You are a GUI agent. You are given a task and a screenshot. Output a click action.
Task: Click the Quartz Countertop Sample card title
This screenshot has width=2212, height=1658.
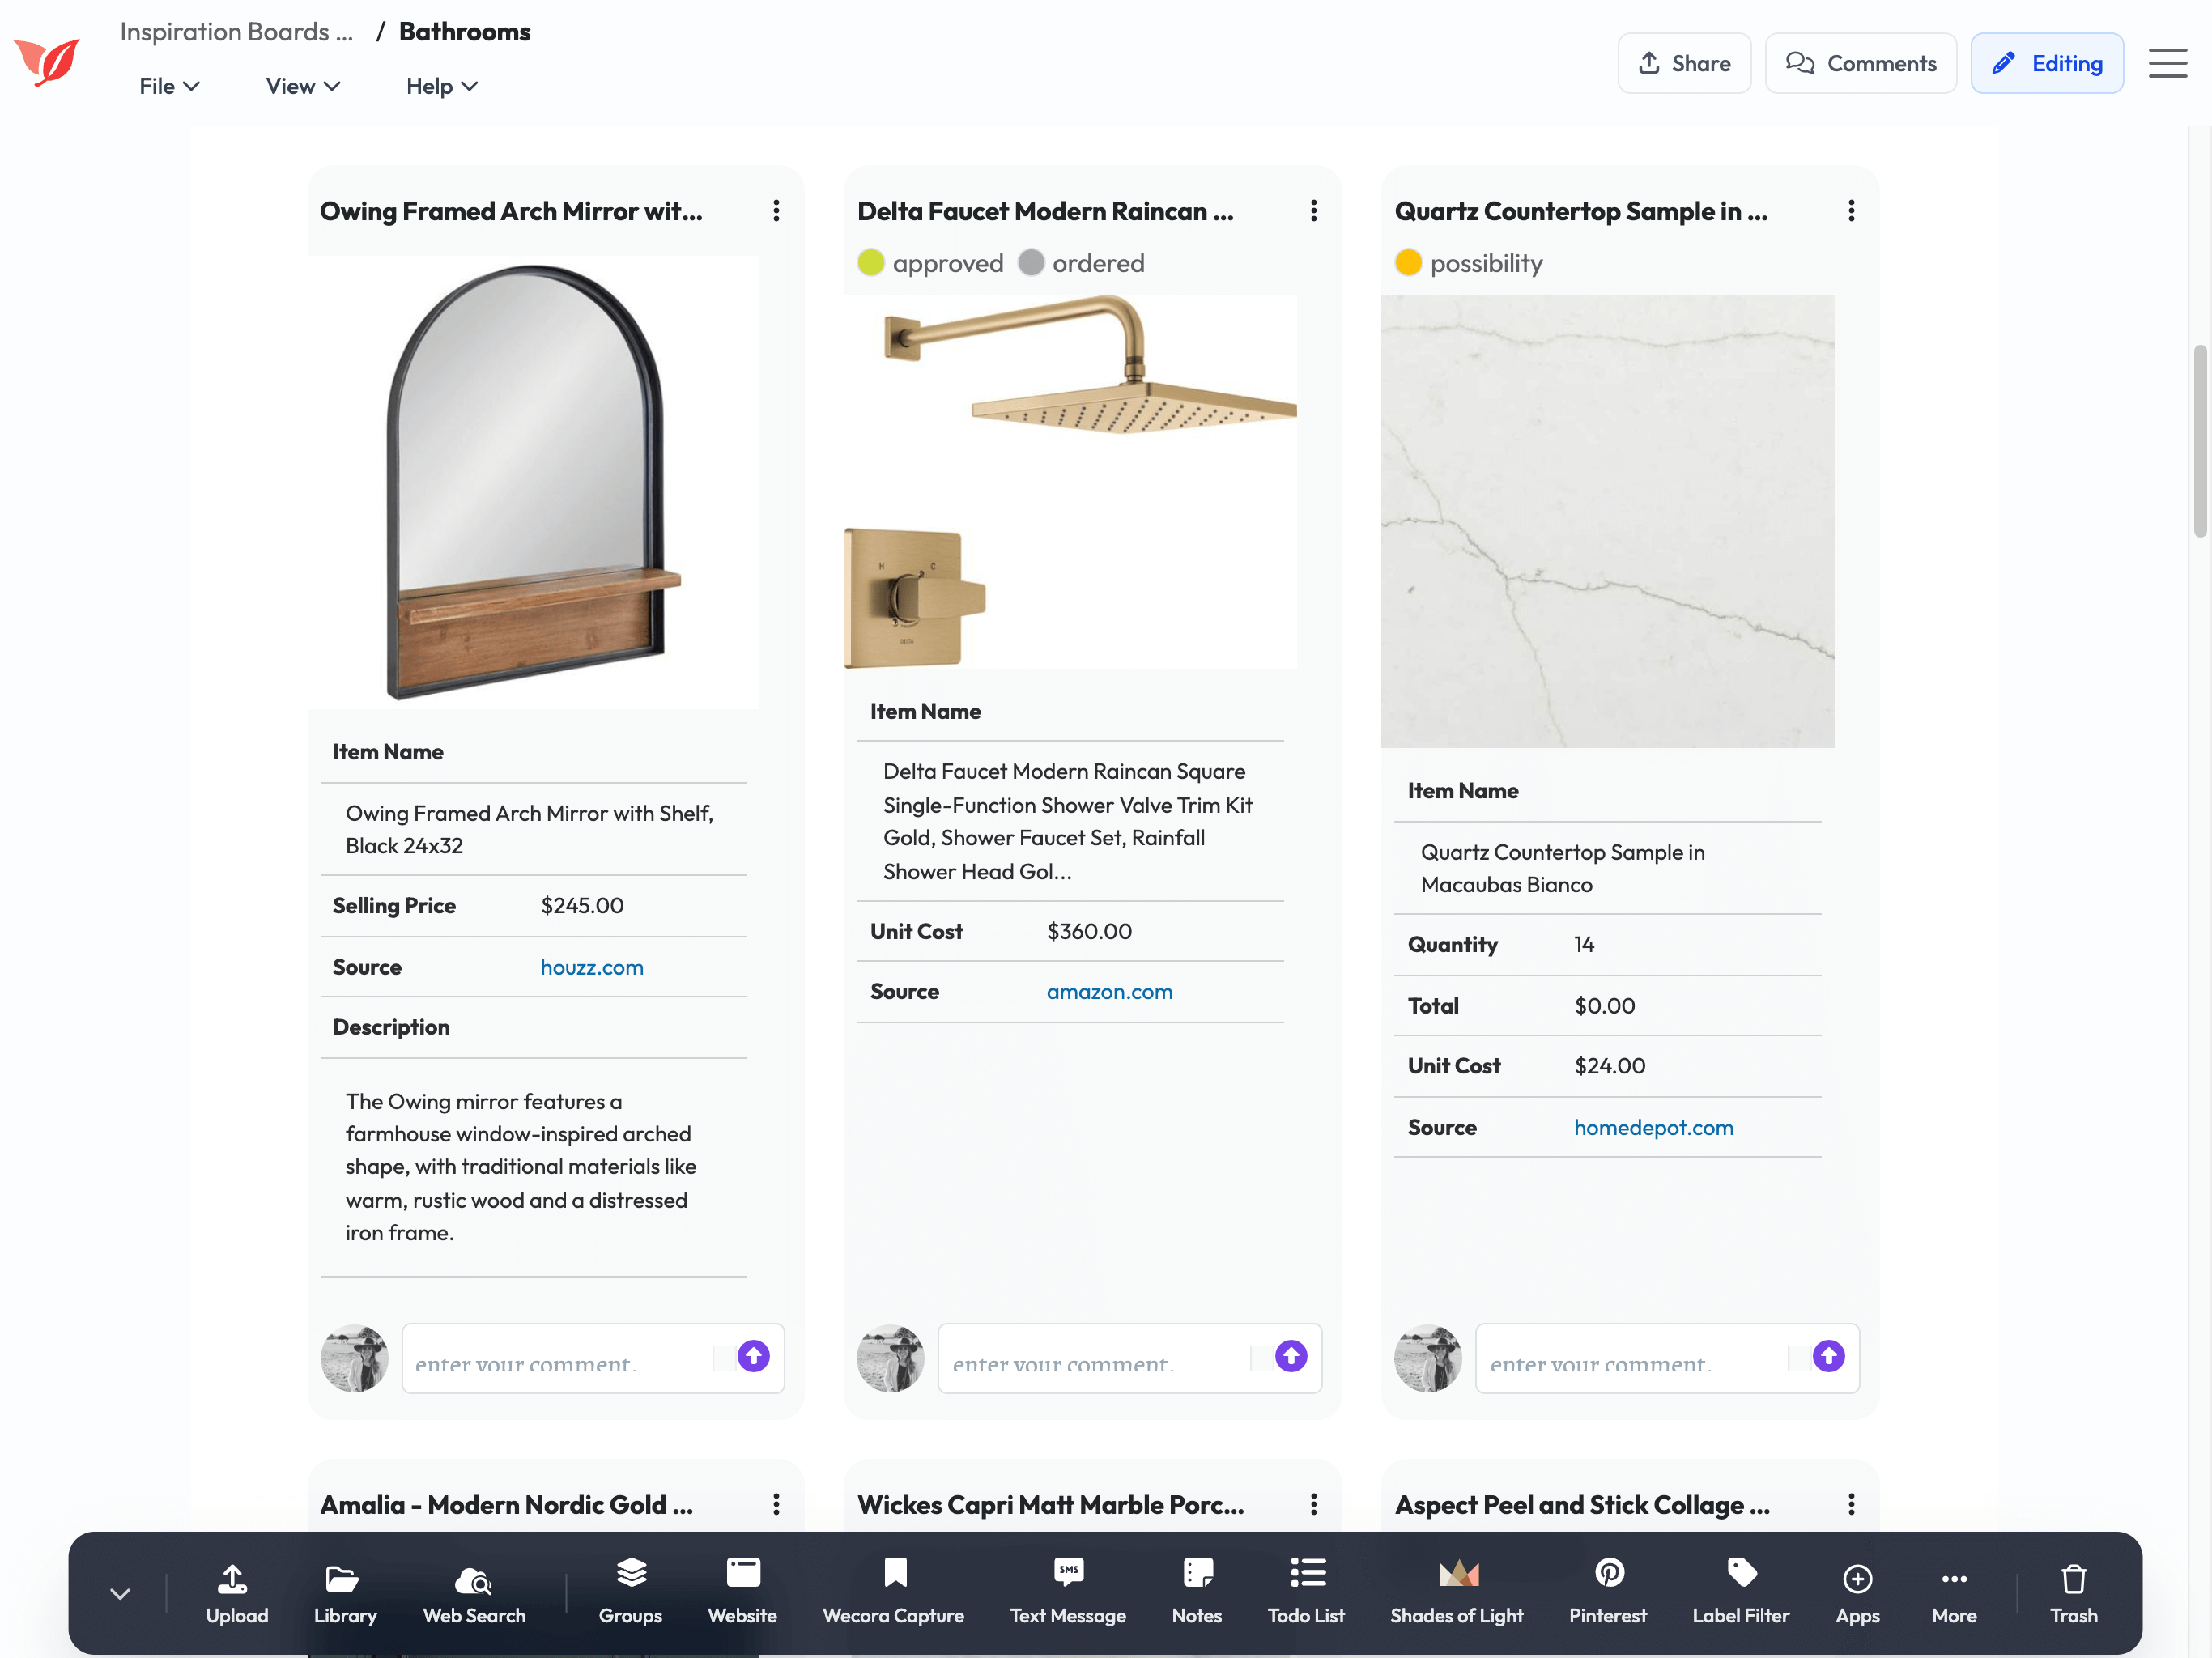pyautogui.click(x=1581, y=211)
